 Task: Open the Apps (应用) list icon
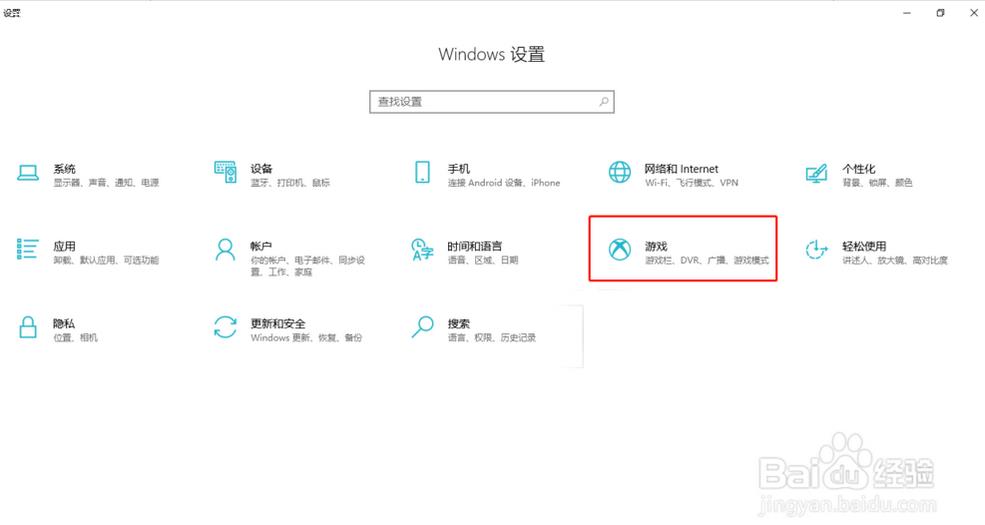coord(28,249)
